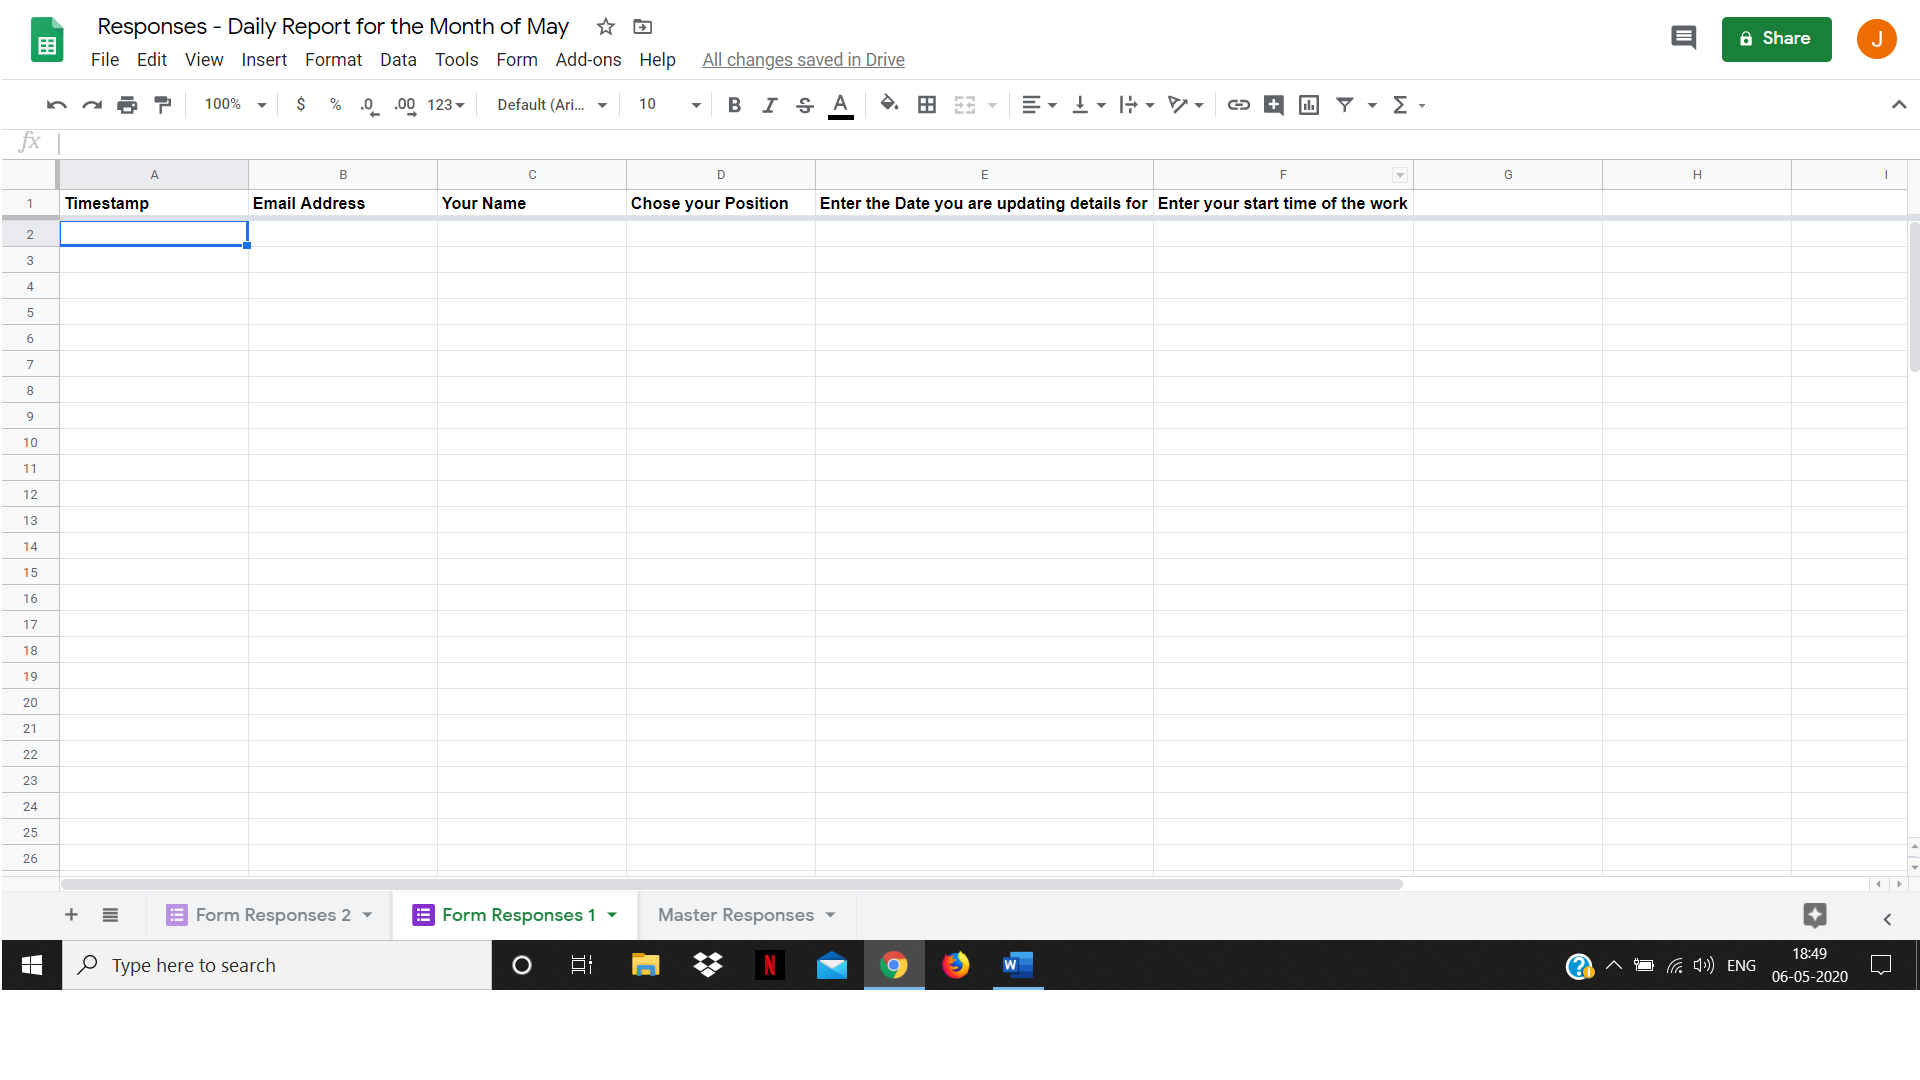
Task: Insert a comment using the toolbar icon
Action: coord(1273,104)
